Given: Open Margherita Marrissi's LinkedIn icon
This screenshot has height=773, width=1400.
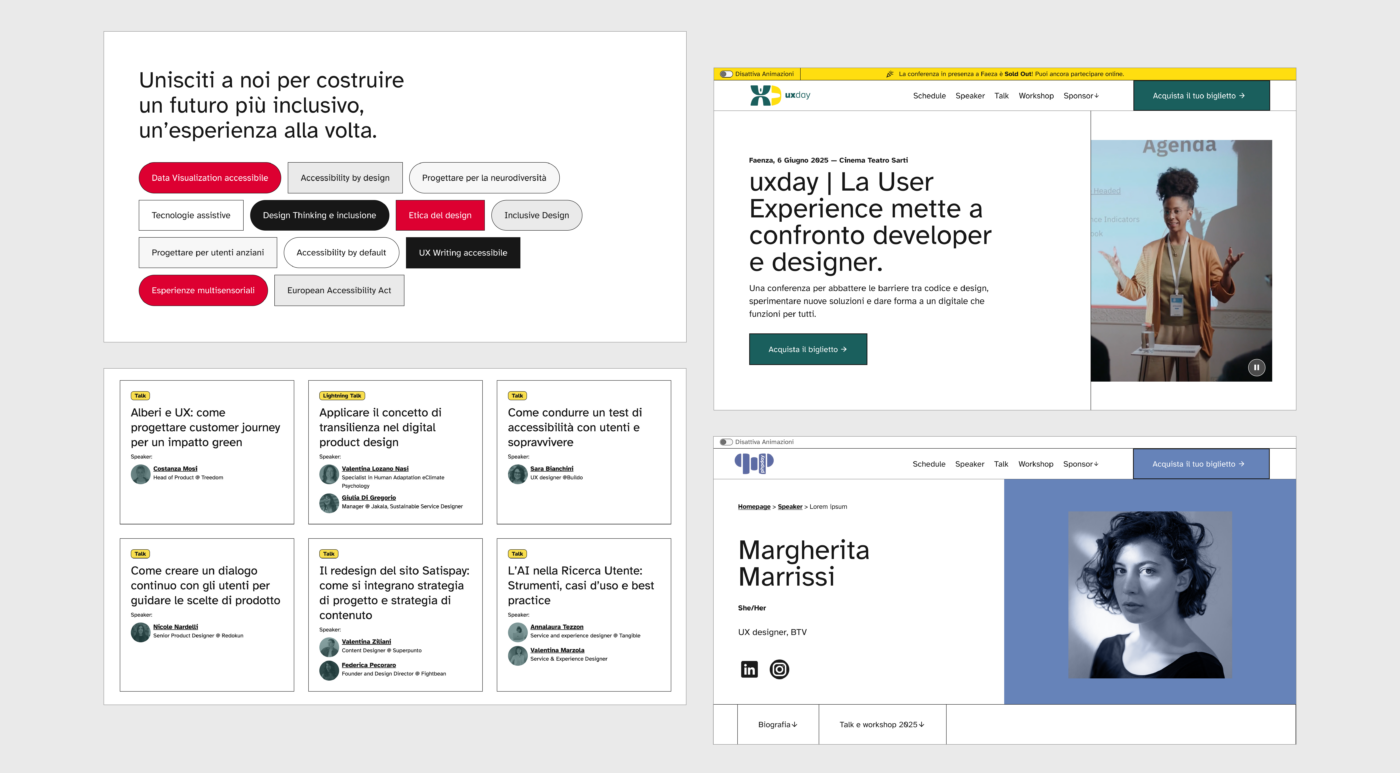Looking at the screenshot, I should tap(749, 670).
